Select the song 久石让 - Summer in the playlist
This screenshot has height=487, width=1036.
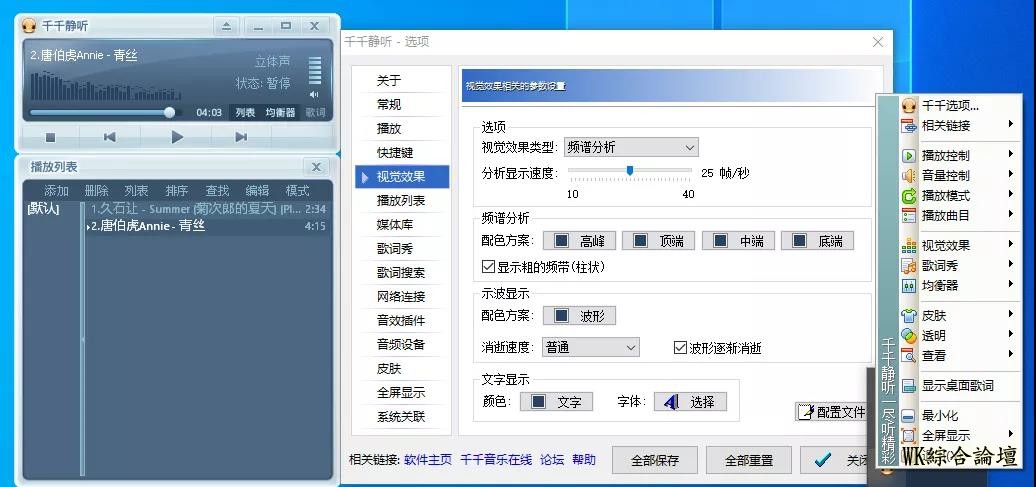(x=207, y=209)
